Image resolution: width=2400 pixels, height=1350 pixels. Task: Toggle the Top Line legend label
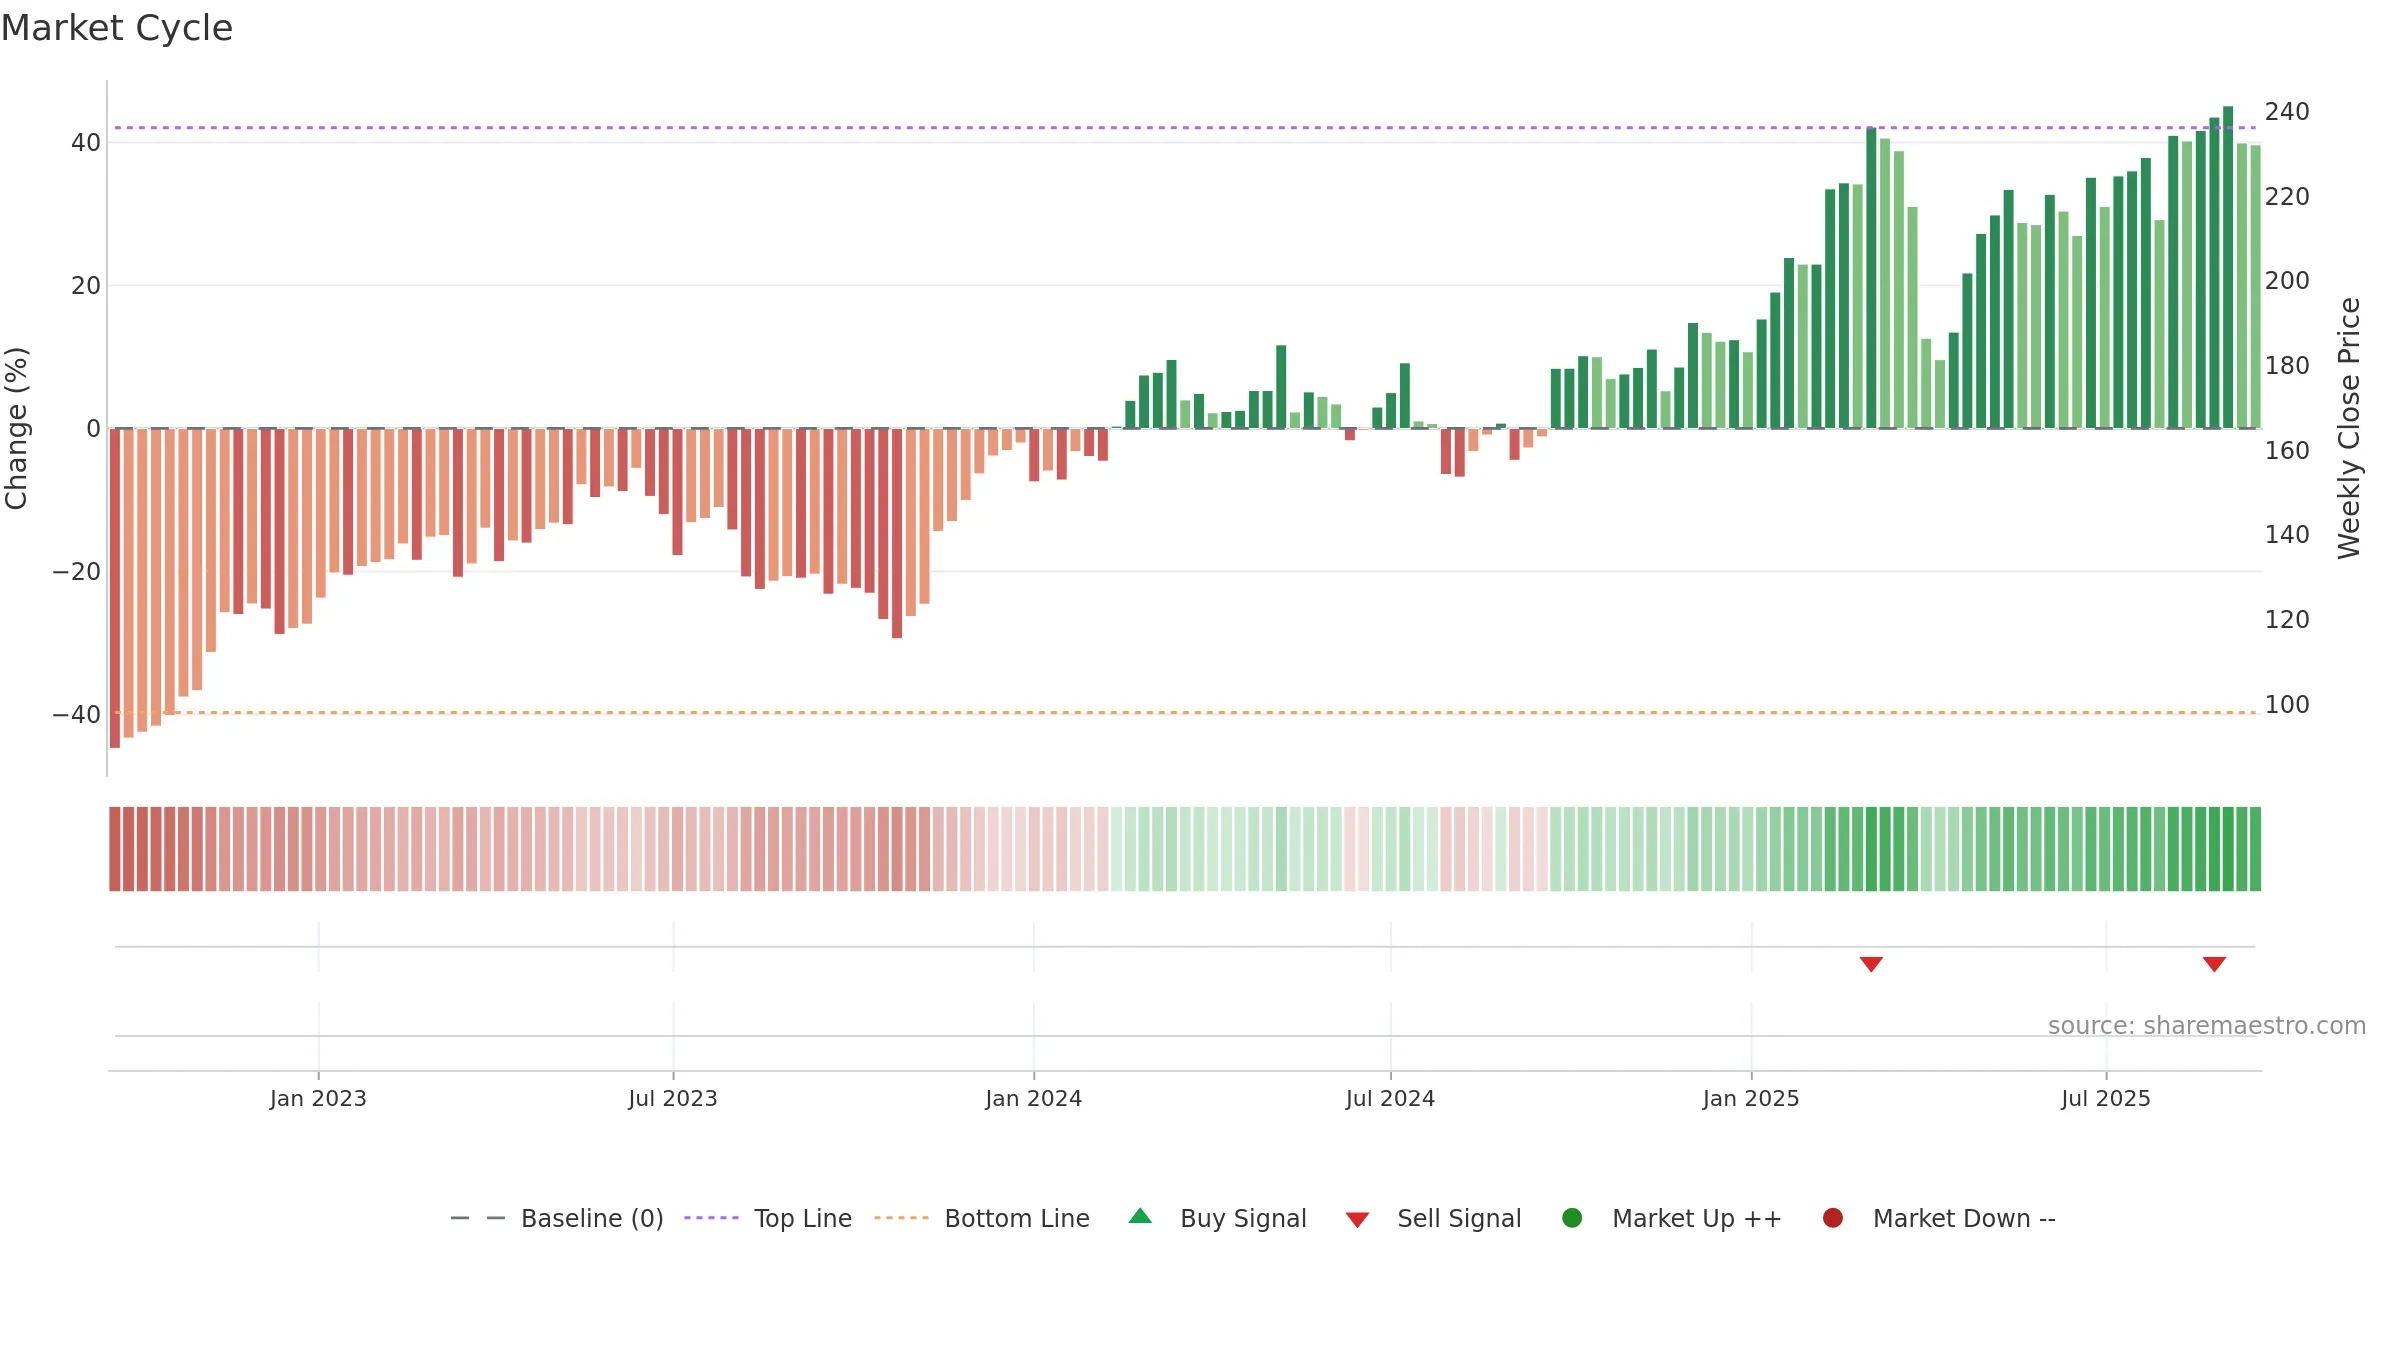803,1218
